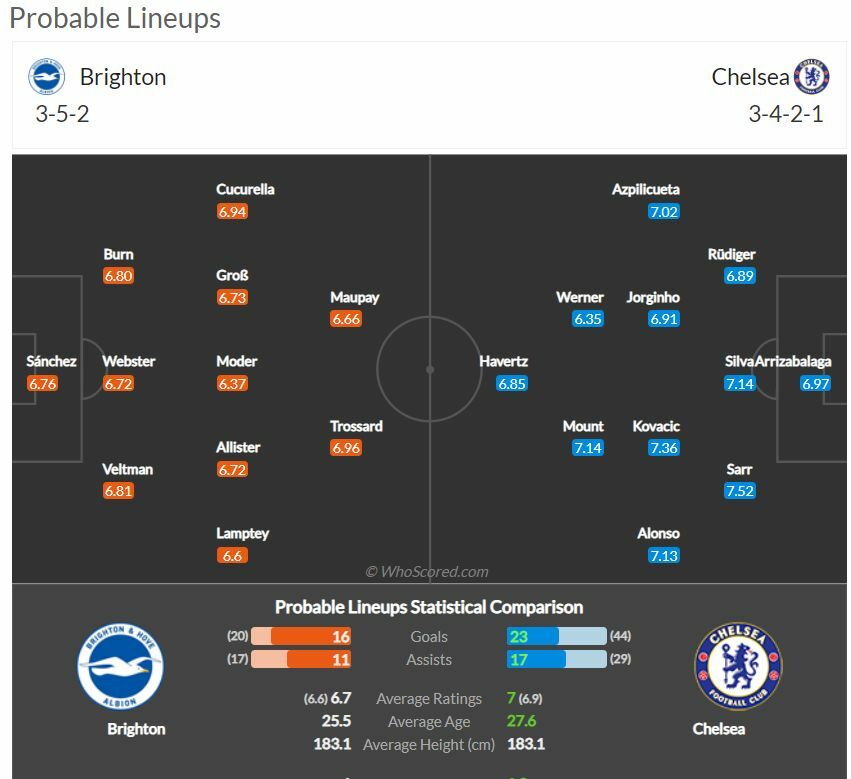Open Maupay's player profile

[x=354, y=297]
